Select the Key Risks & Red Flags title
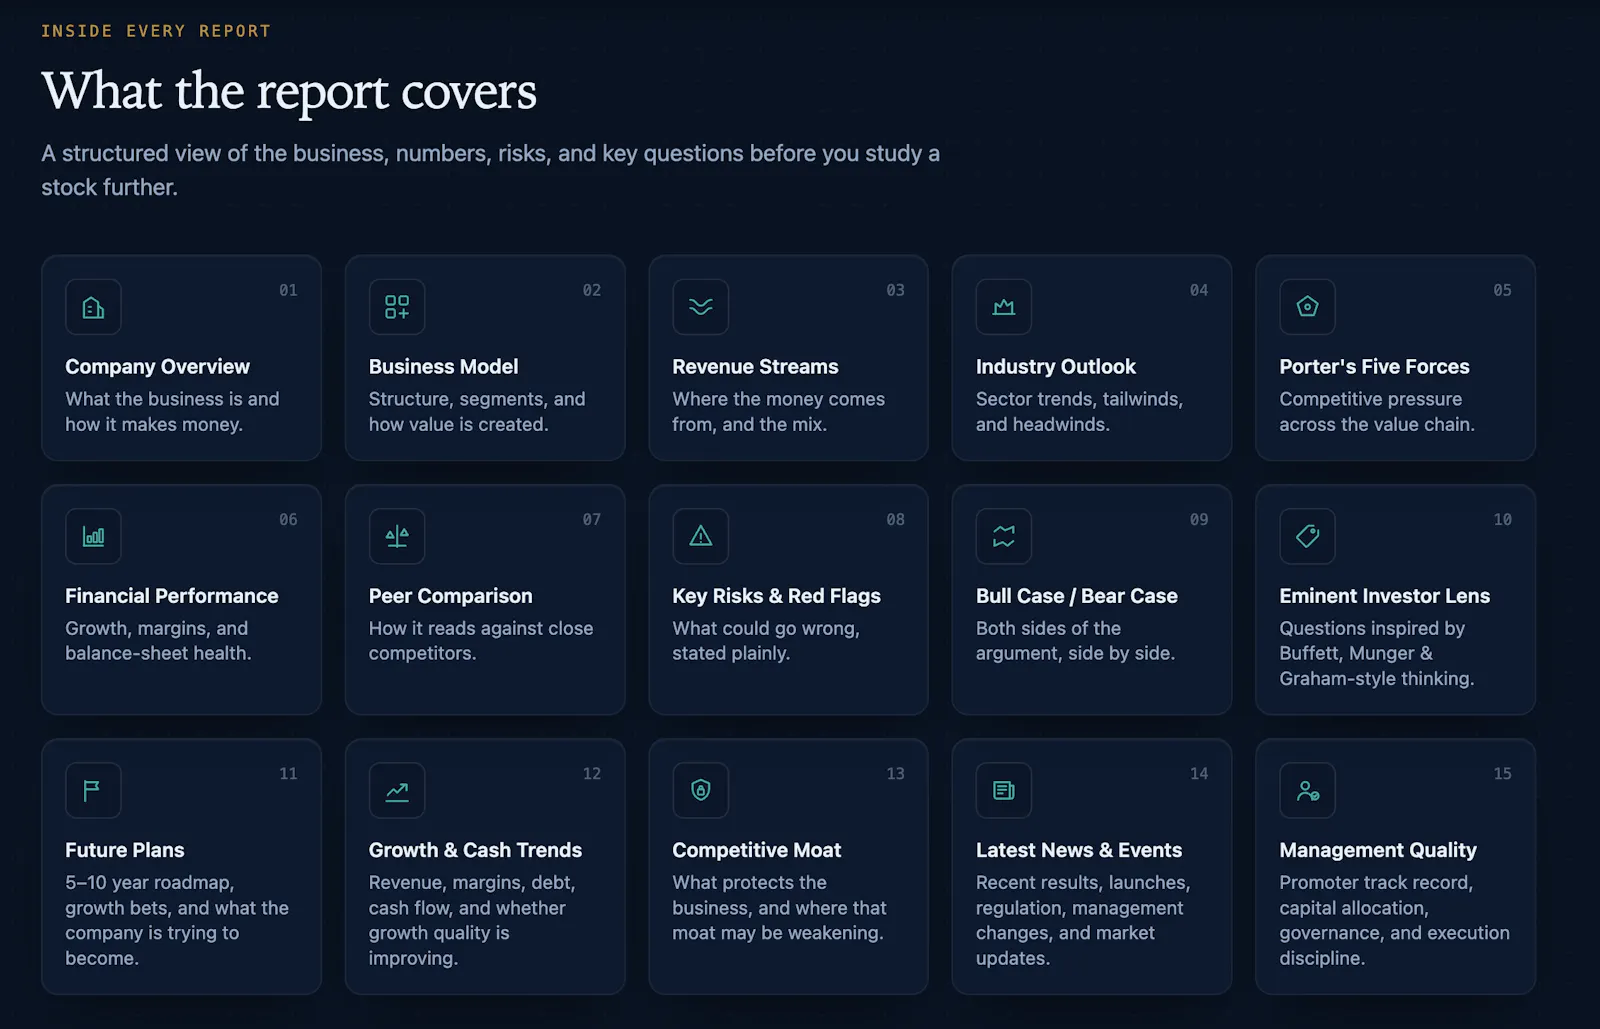Viewport: 1600px width, 1029px height. coord(777,596)
